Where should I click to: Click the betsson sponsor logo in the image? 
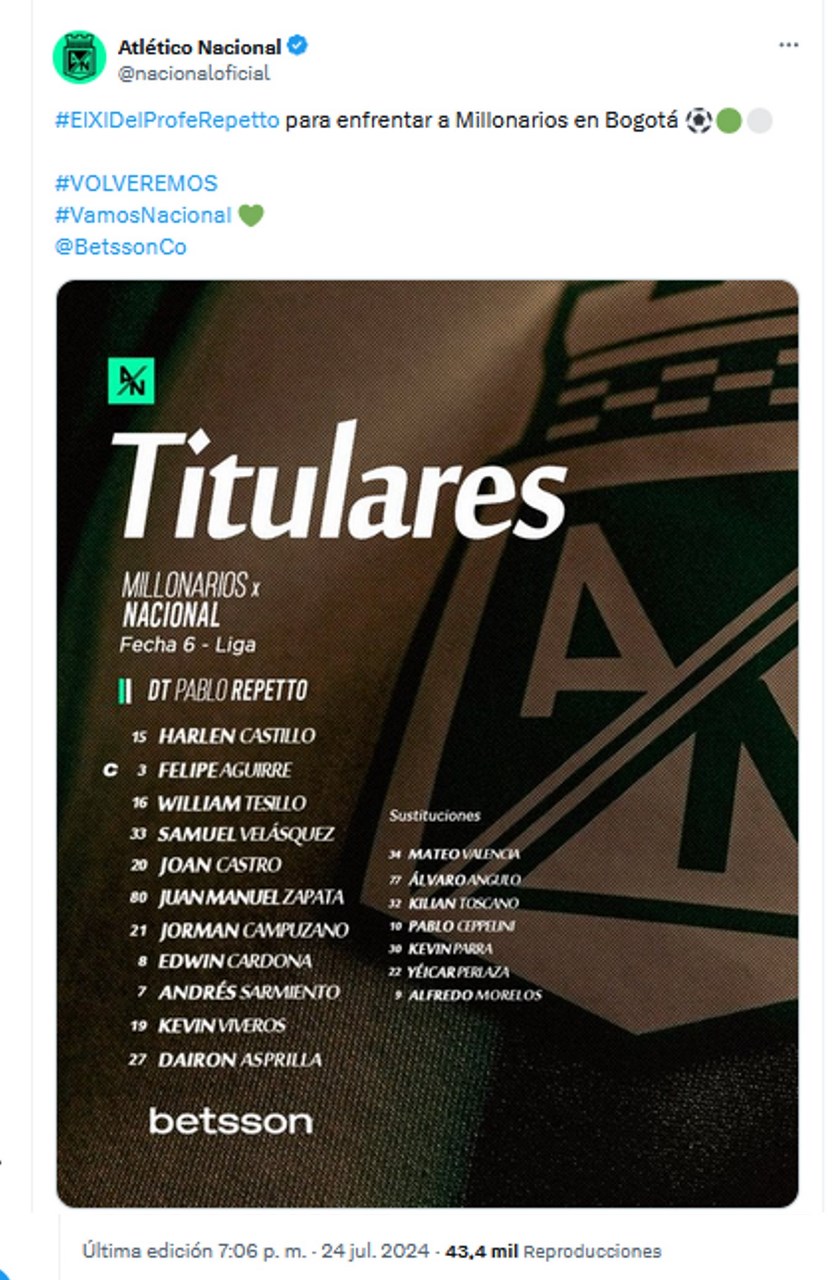pos(230,1120)
